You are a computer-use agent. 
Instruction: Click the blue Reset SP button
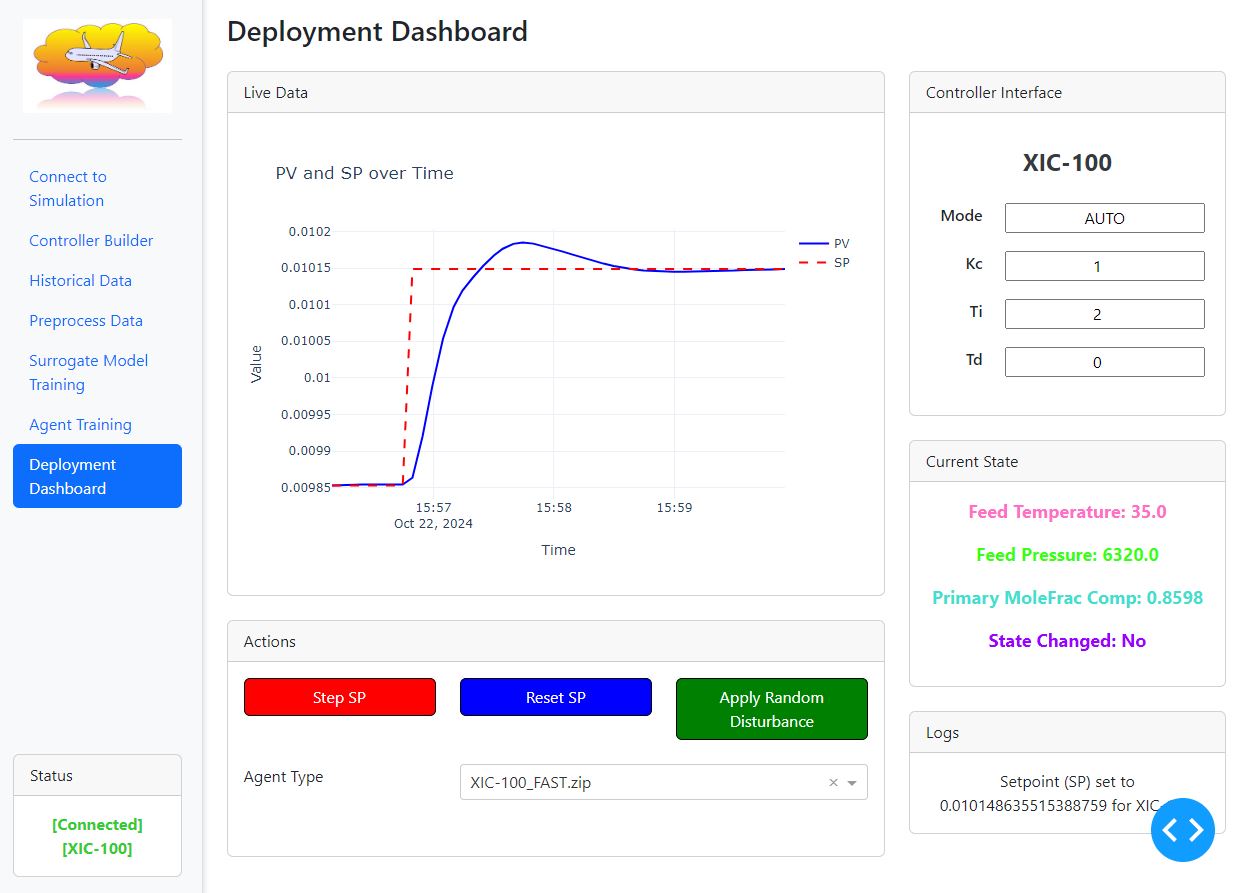click(556, 697)
